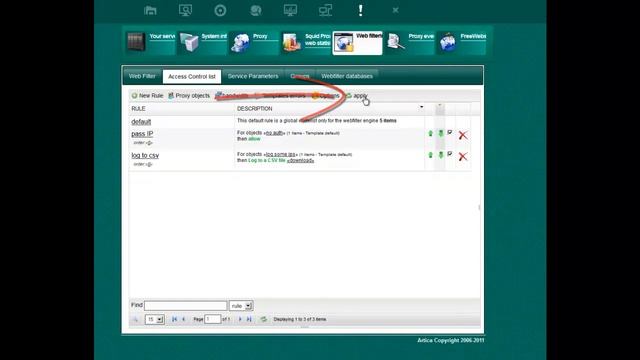Open the default rule link
640x360 pixels.
click(141, 122)
